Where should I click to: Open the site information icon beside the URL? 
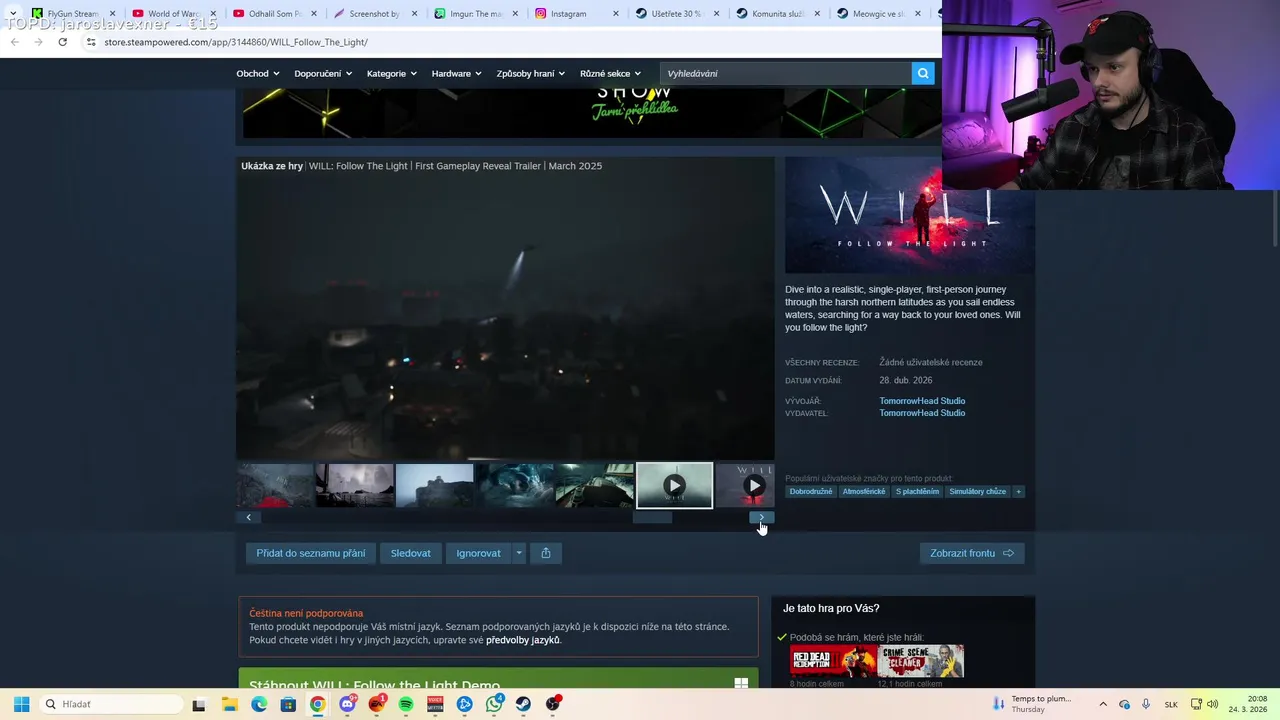tap(91, 42)
